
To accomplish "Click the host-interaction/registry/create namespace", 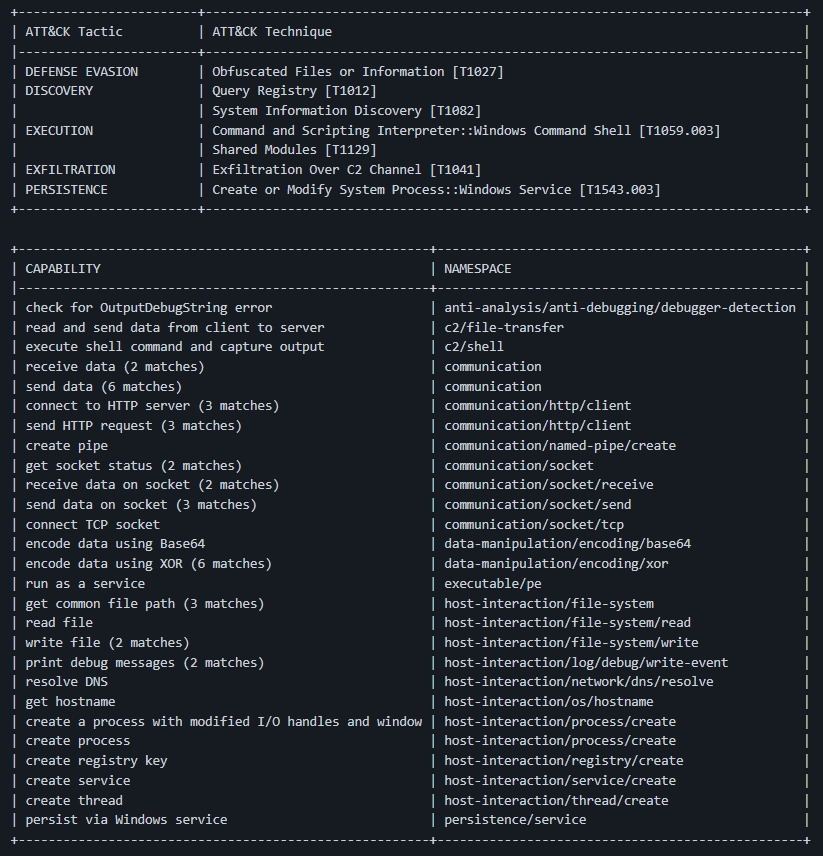I will click(564, 761).
